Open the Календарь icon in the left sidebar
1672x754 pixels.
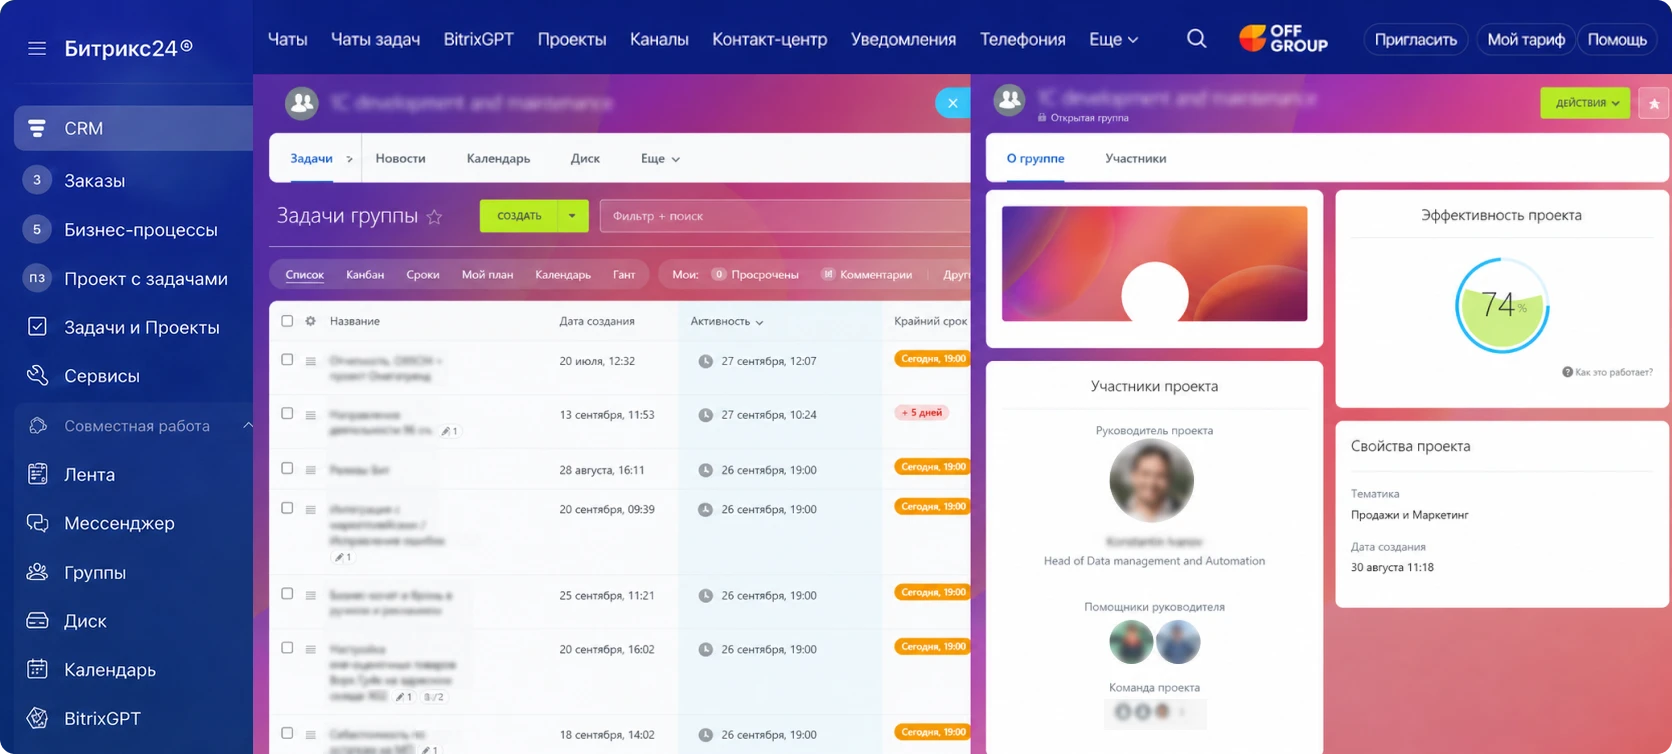pos(37,669)
